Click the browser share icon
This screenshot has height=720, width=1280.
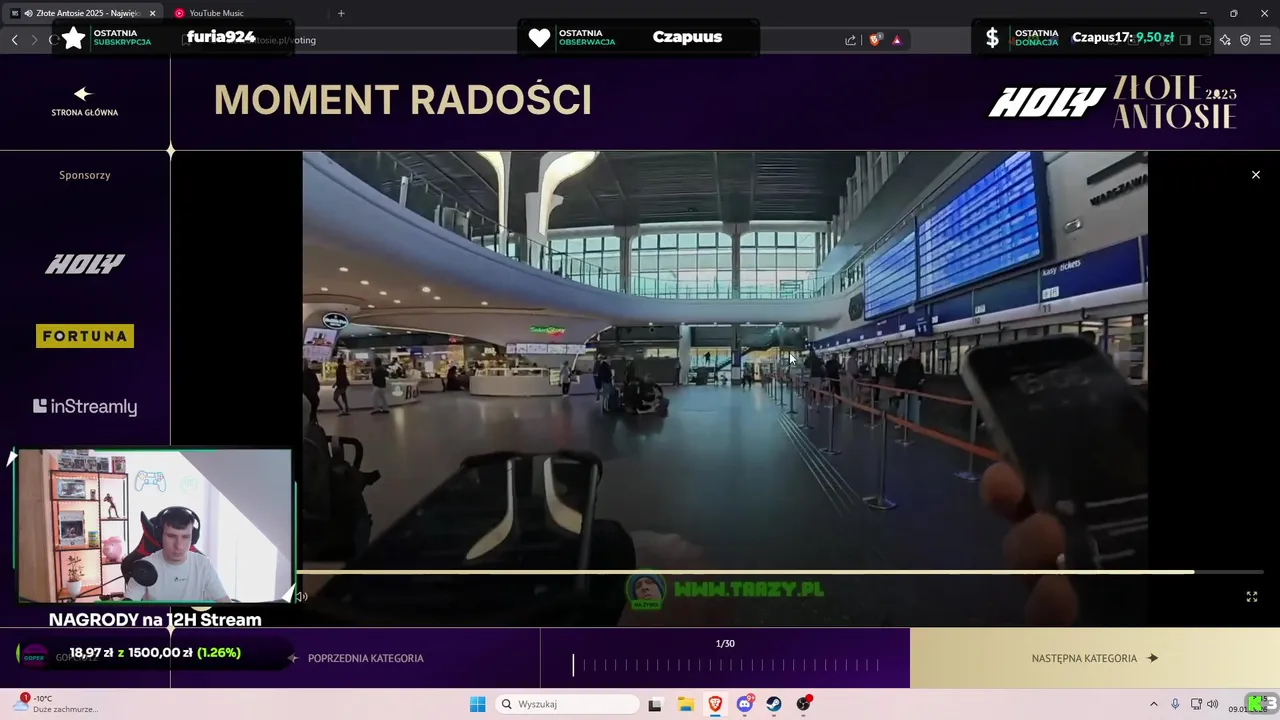click(850, 40)
